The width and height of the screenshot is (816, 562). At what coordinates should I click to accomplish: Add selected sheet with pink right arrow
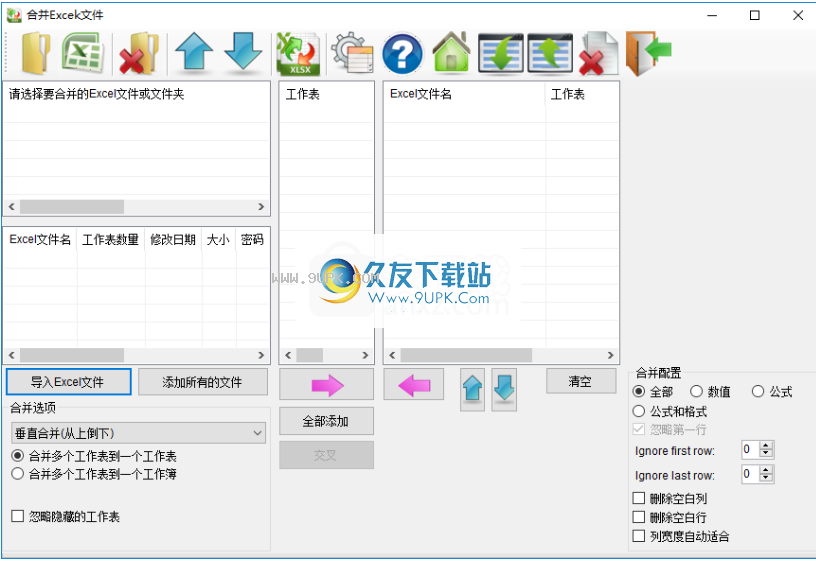pyautogui.click(x=326, y=385)
